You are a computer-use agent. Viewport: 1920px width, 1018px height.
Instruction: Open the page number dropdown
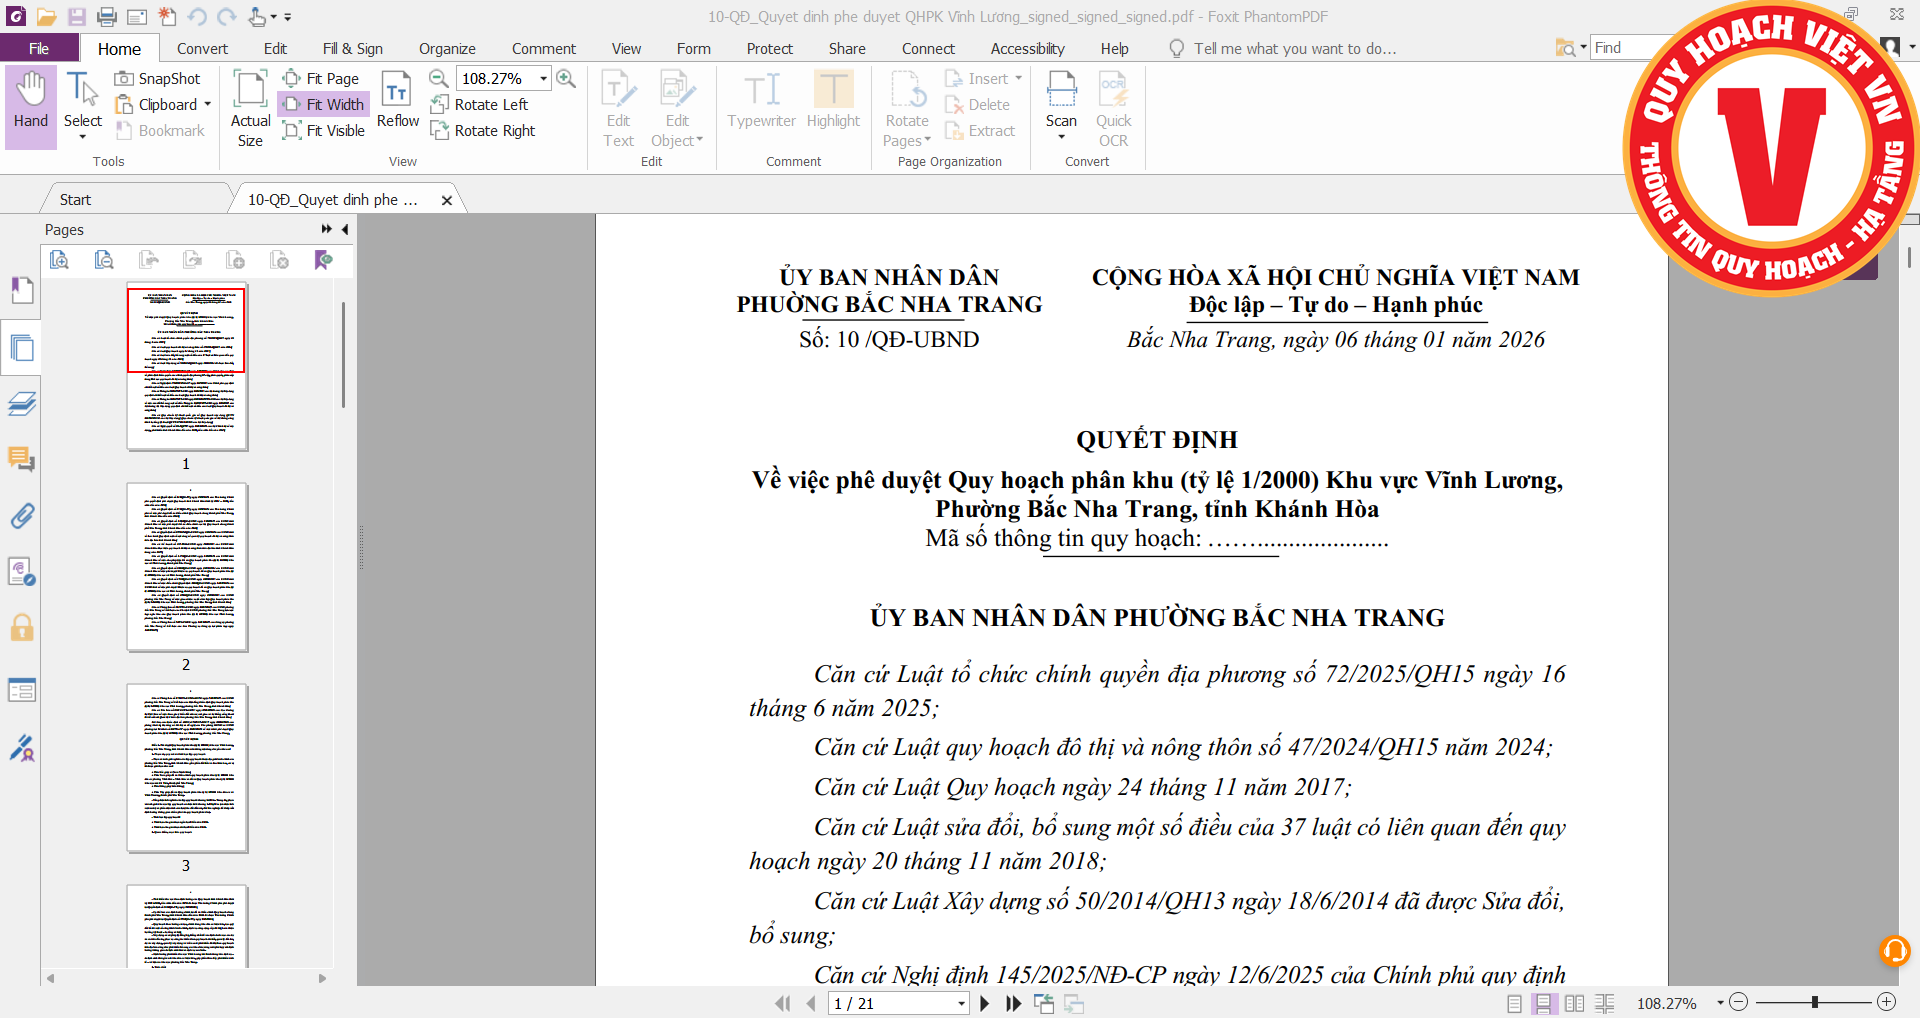[x=961, y=1003]
